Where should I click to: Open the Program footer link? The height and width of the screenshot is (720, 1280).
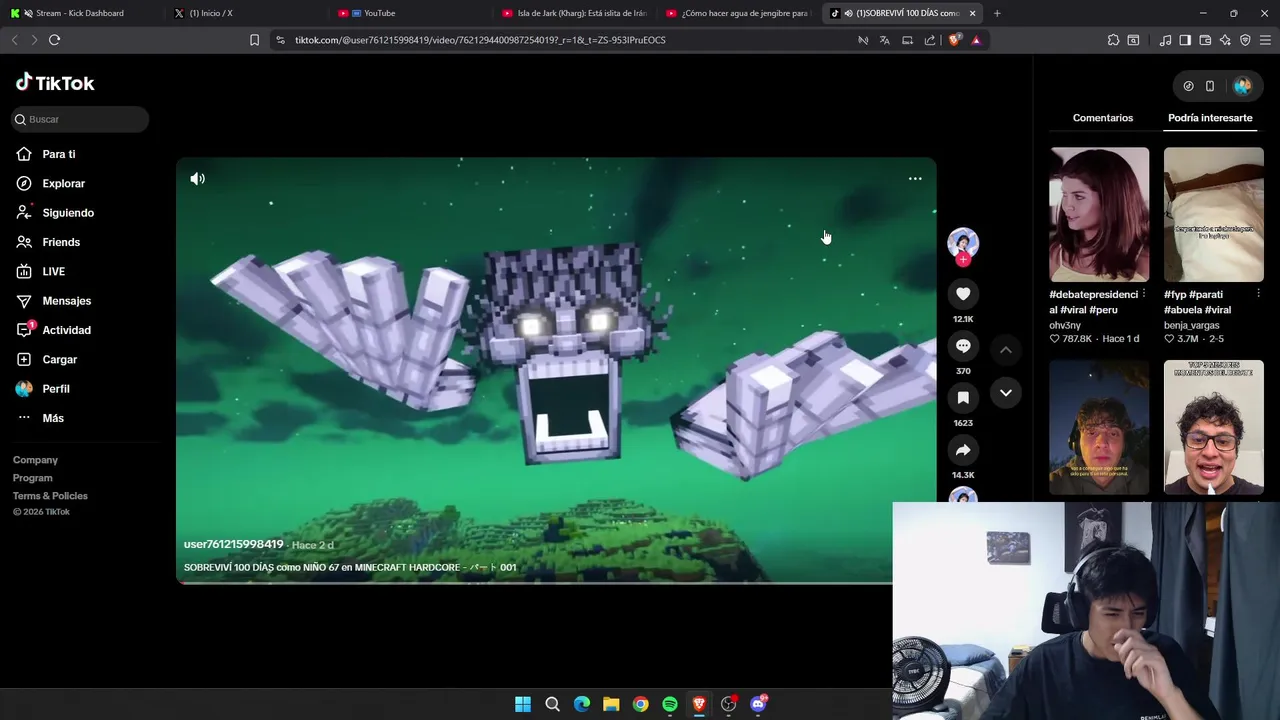tap(32, 478)
